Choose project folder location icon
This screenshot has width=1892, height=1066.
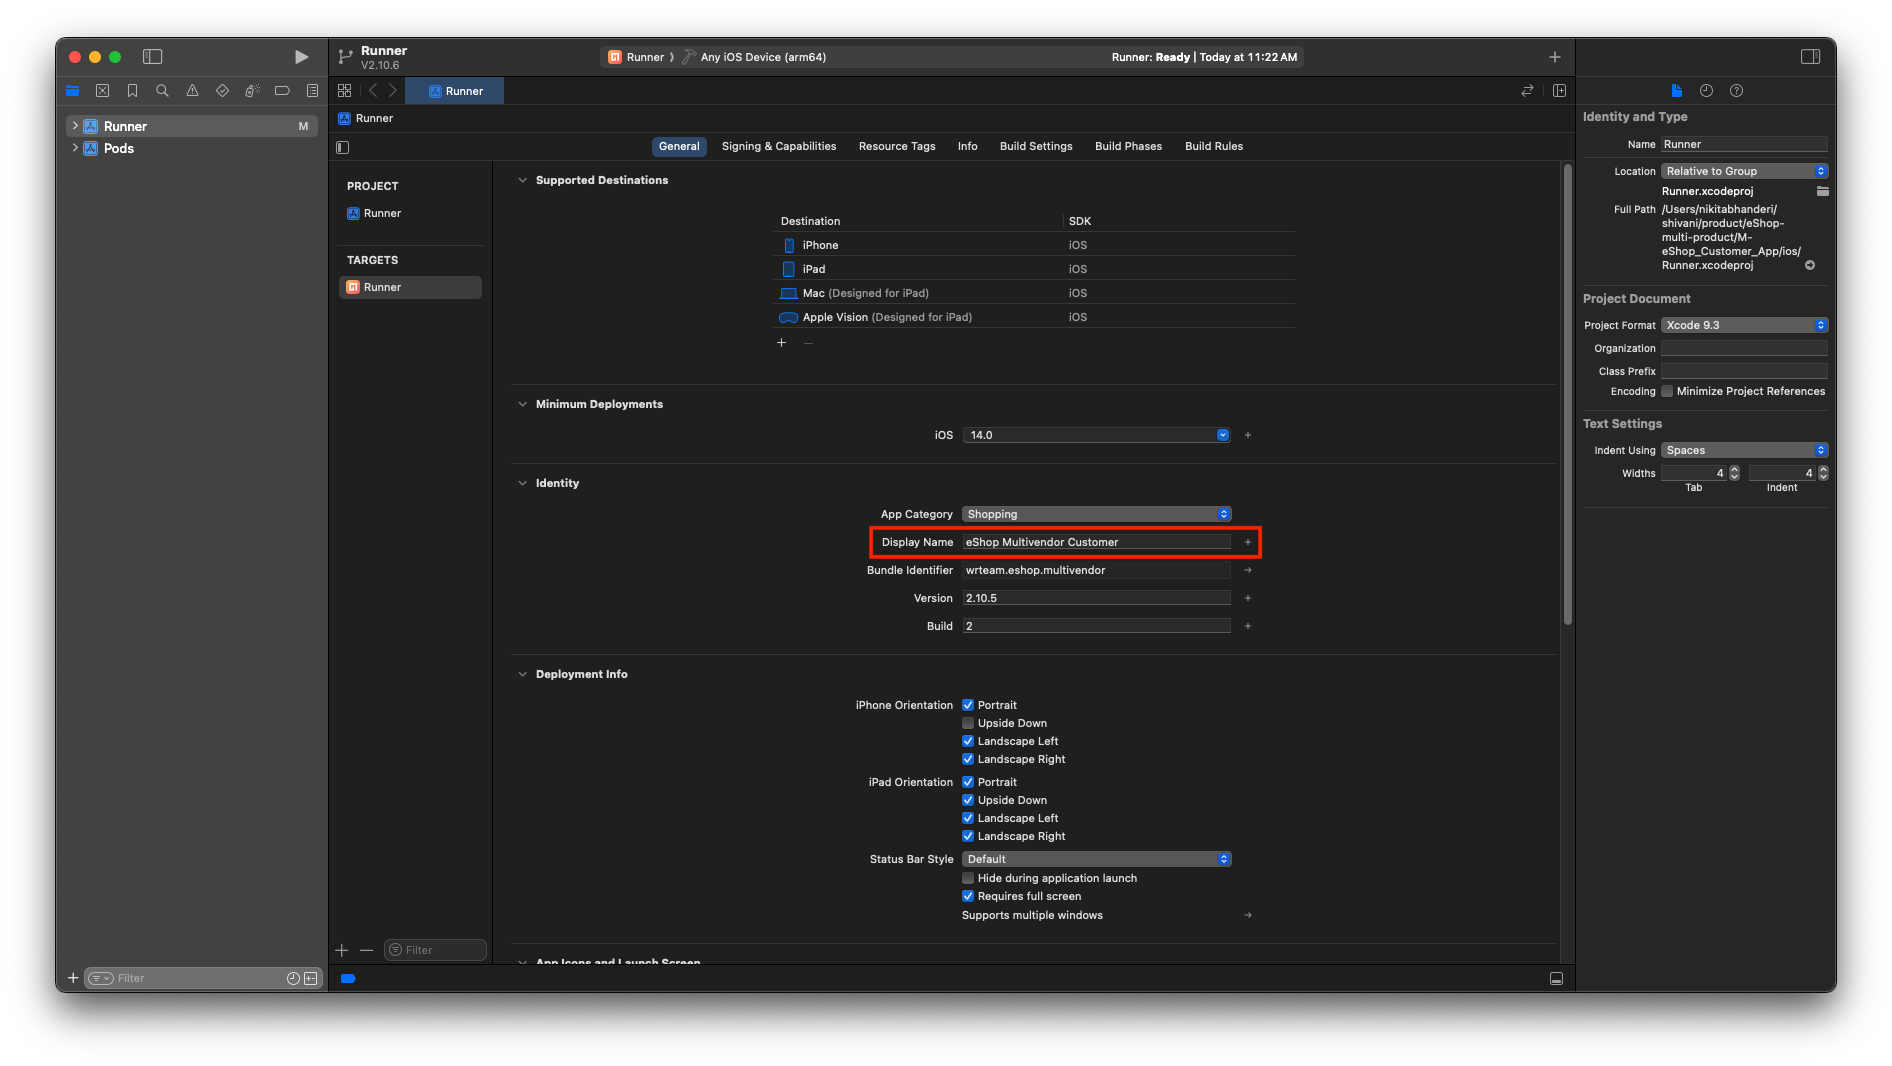1823,191
